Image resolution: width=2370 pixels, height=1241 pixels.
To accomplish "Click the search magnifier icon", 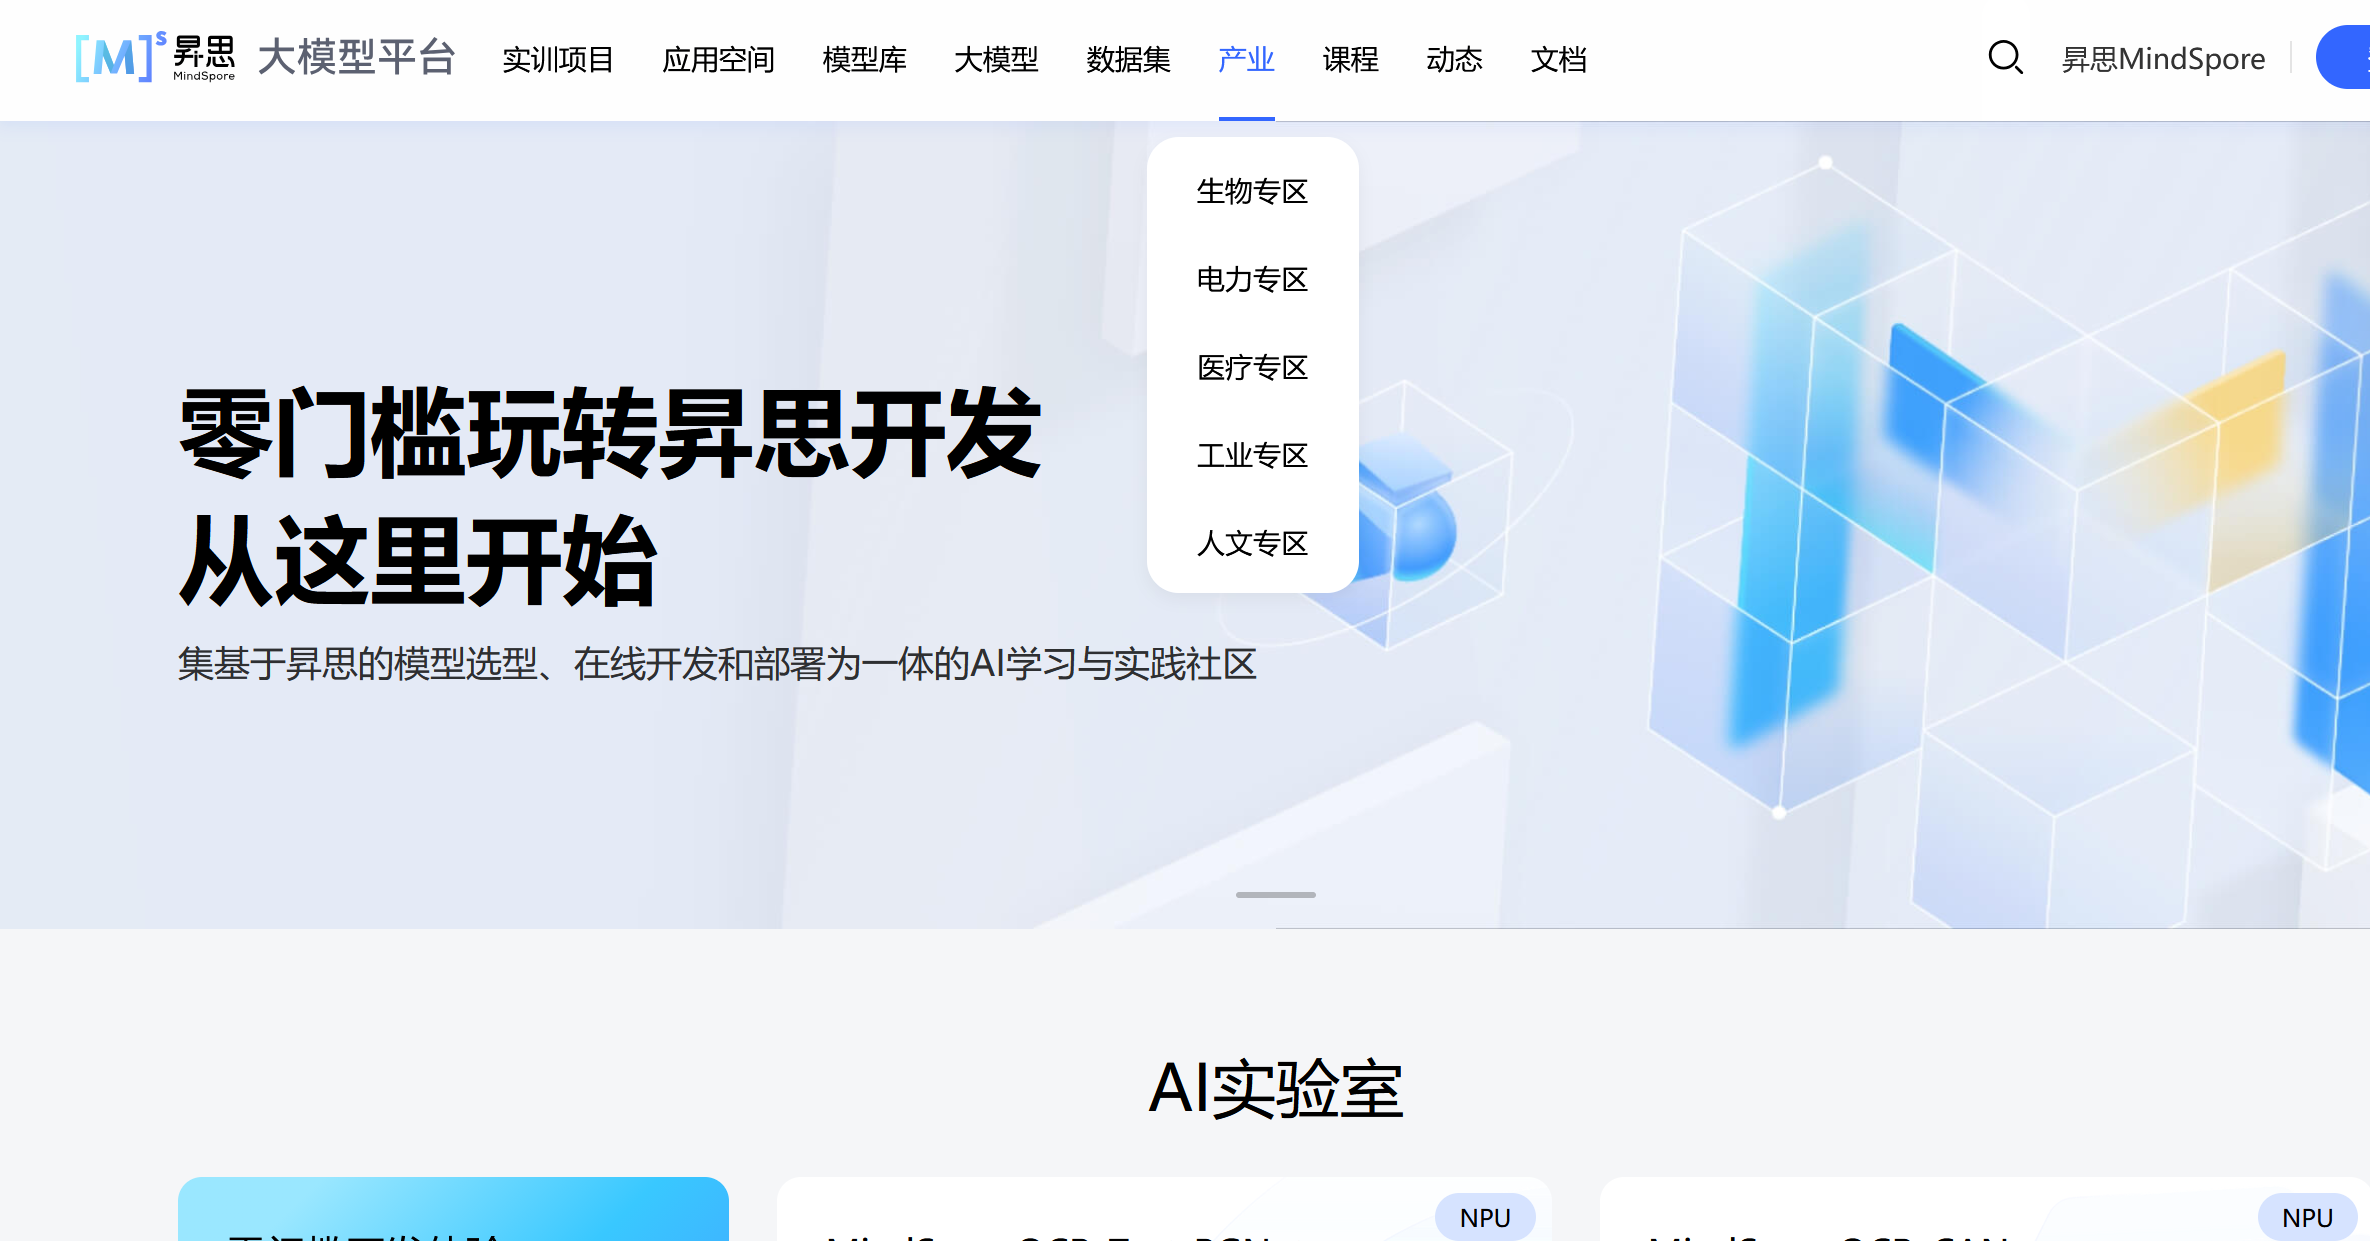I will (x=2004, y=58).
